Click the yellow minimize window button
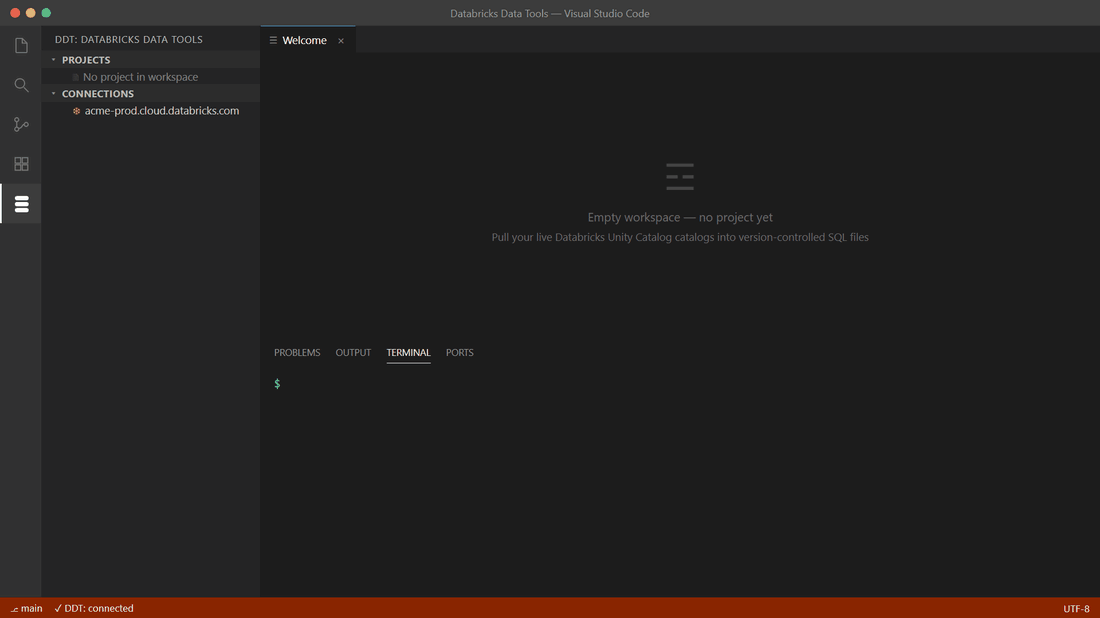The image size is (1100, 618). 30,13
